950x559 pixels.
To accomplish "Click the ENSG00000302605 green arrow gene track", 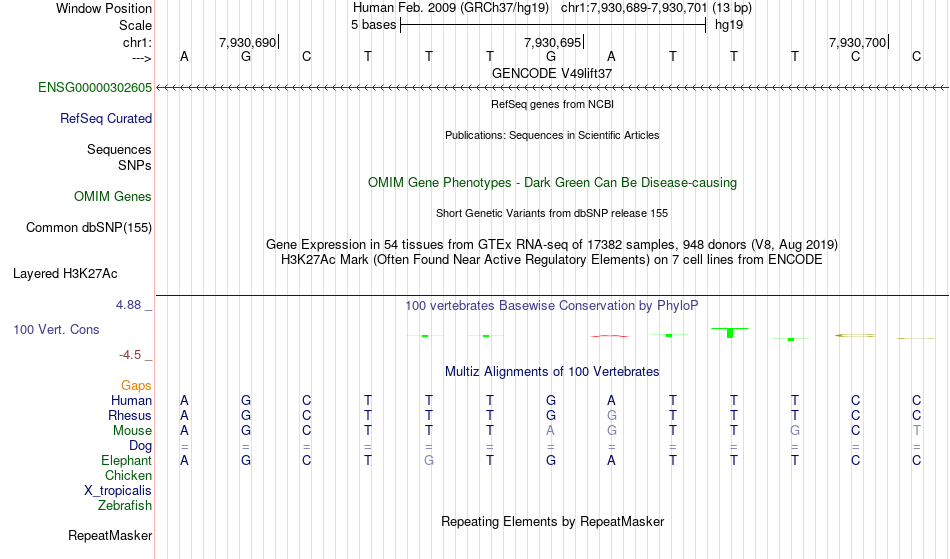I will pyautogui.click(x=552, y=88).
